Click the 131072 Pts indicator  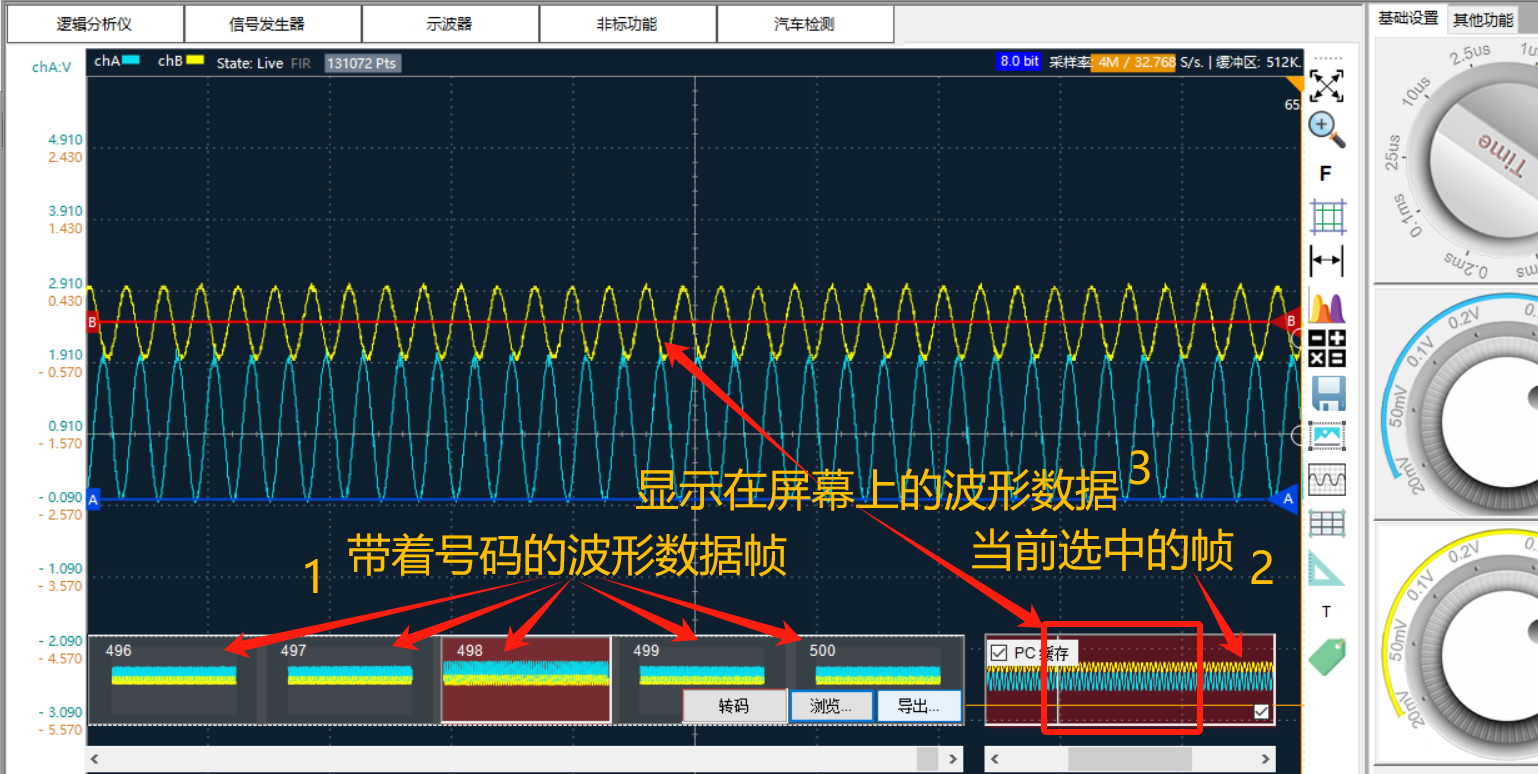[x=362, y=63]
